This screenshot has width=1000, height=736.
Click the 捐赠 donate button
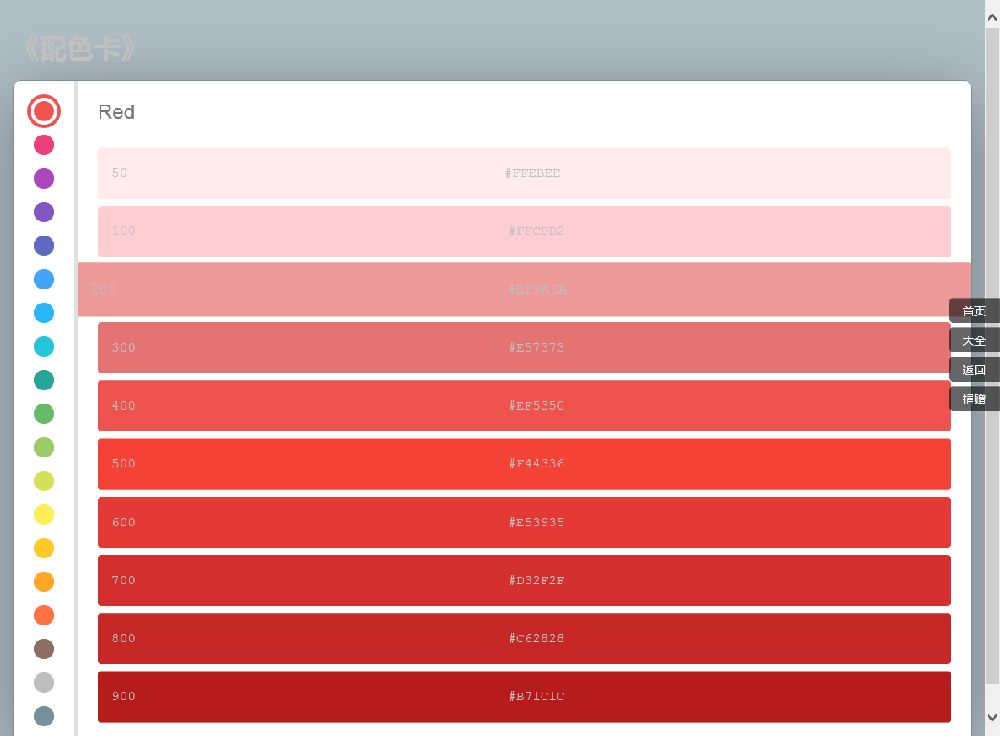[974, 399]
